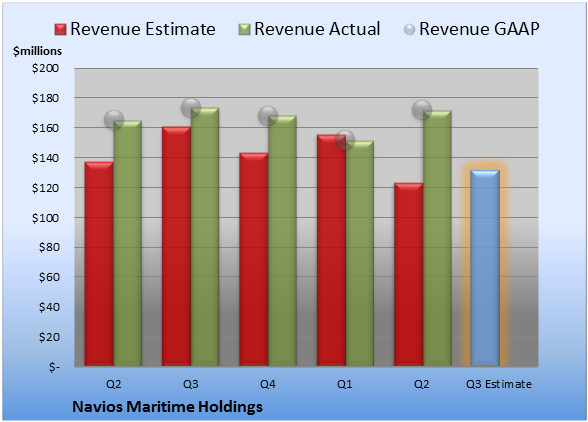Select the green actual bar above Q3
The height and width of the screenshot is (422, 588).
click(205, 237)
